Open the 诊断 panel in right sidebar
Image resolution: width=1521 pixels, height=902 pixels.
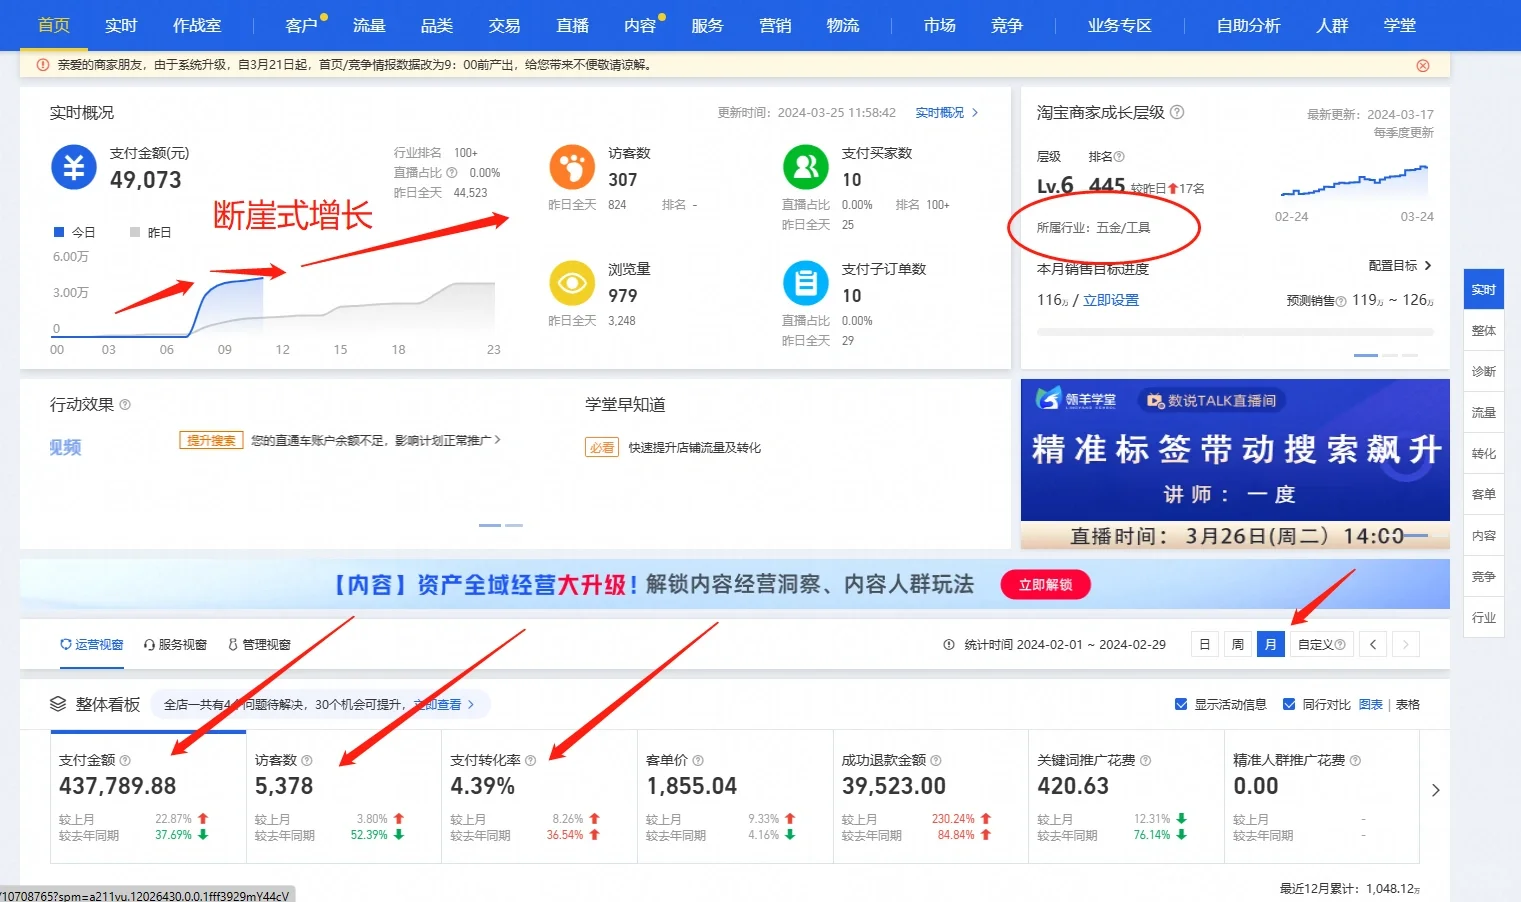pos(1484,371)
